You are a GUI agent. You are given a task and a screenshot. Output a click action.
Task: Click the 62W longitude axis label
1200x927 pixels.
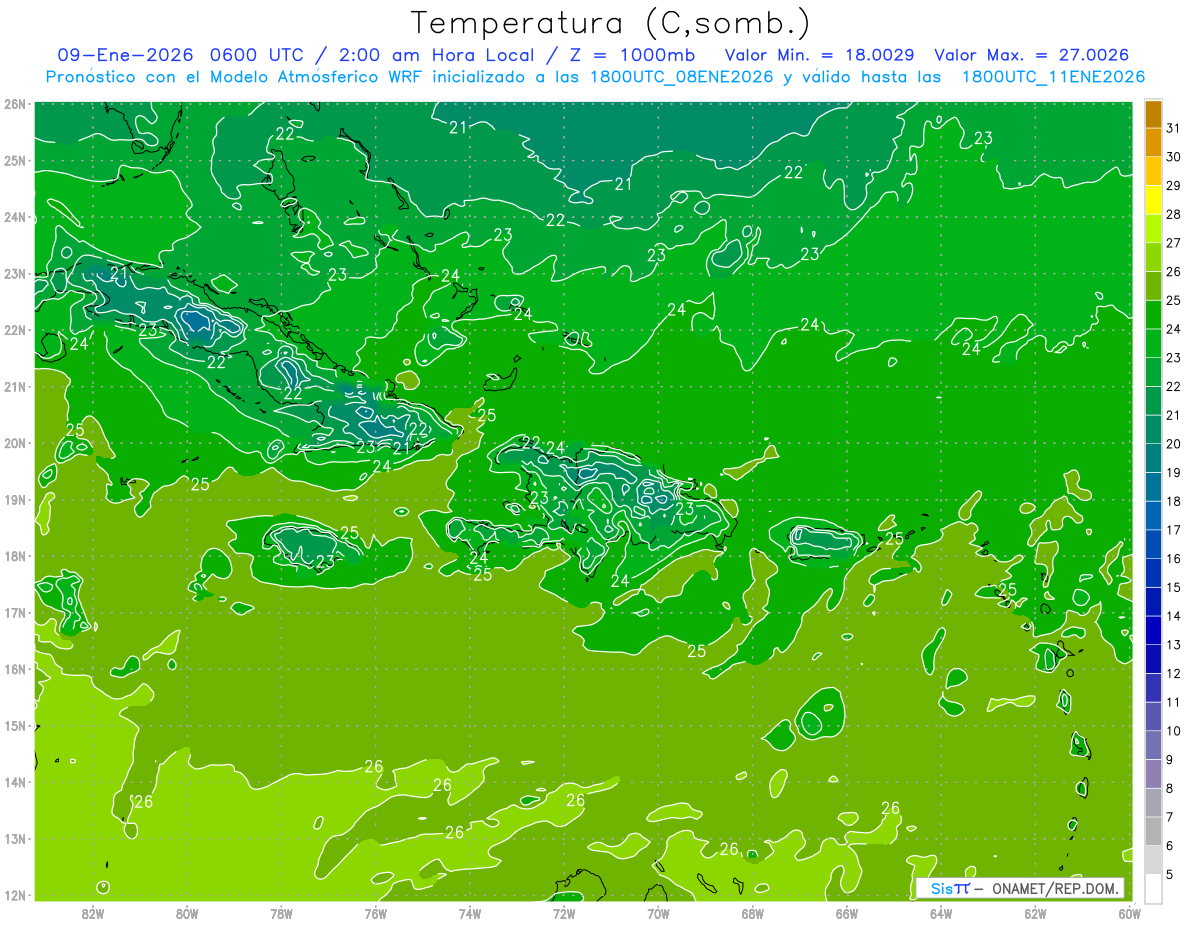pos(1034,913)
